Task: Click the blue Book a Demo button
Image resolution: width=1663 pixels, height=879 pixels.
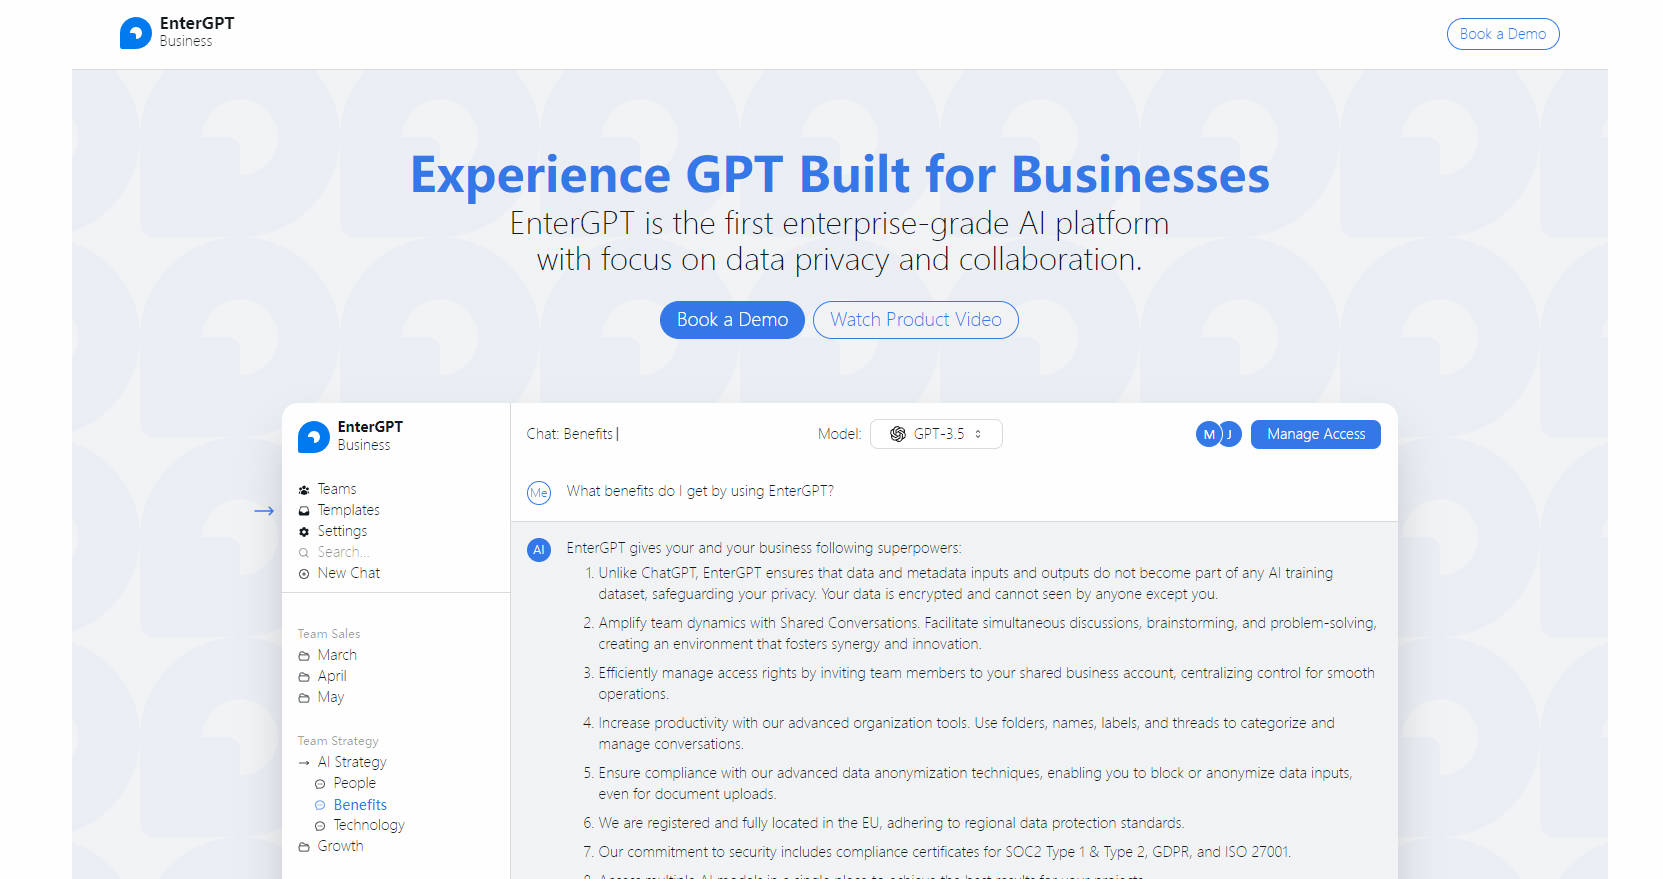Action: 732,320
